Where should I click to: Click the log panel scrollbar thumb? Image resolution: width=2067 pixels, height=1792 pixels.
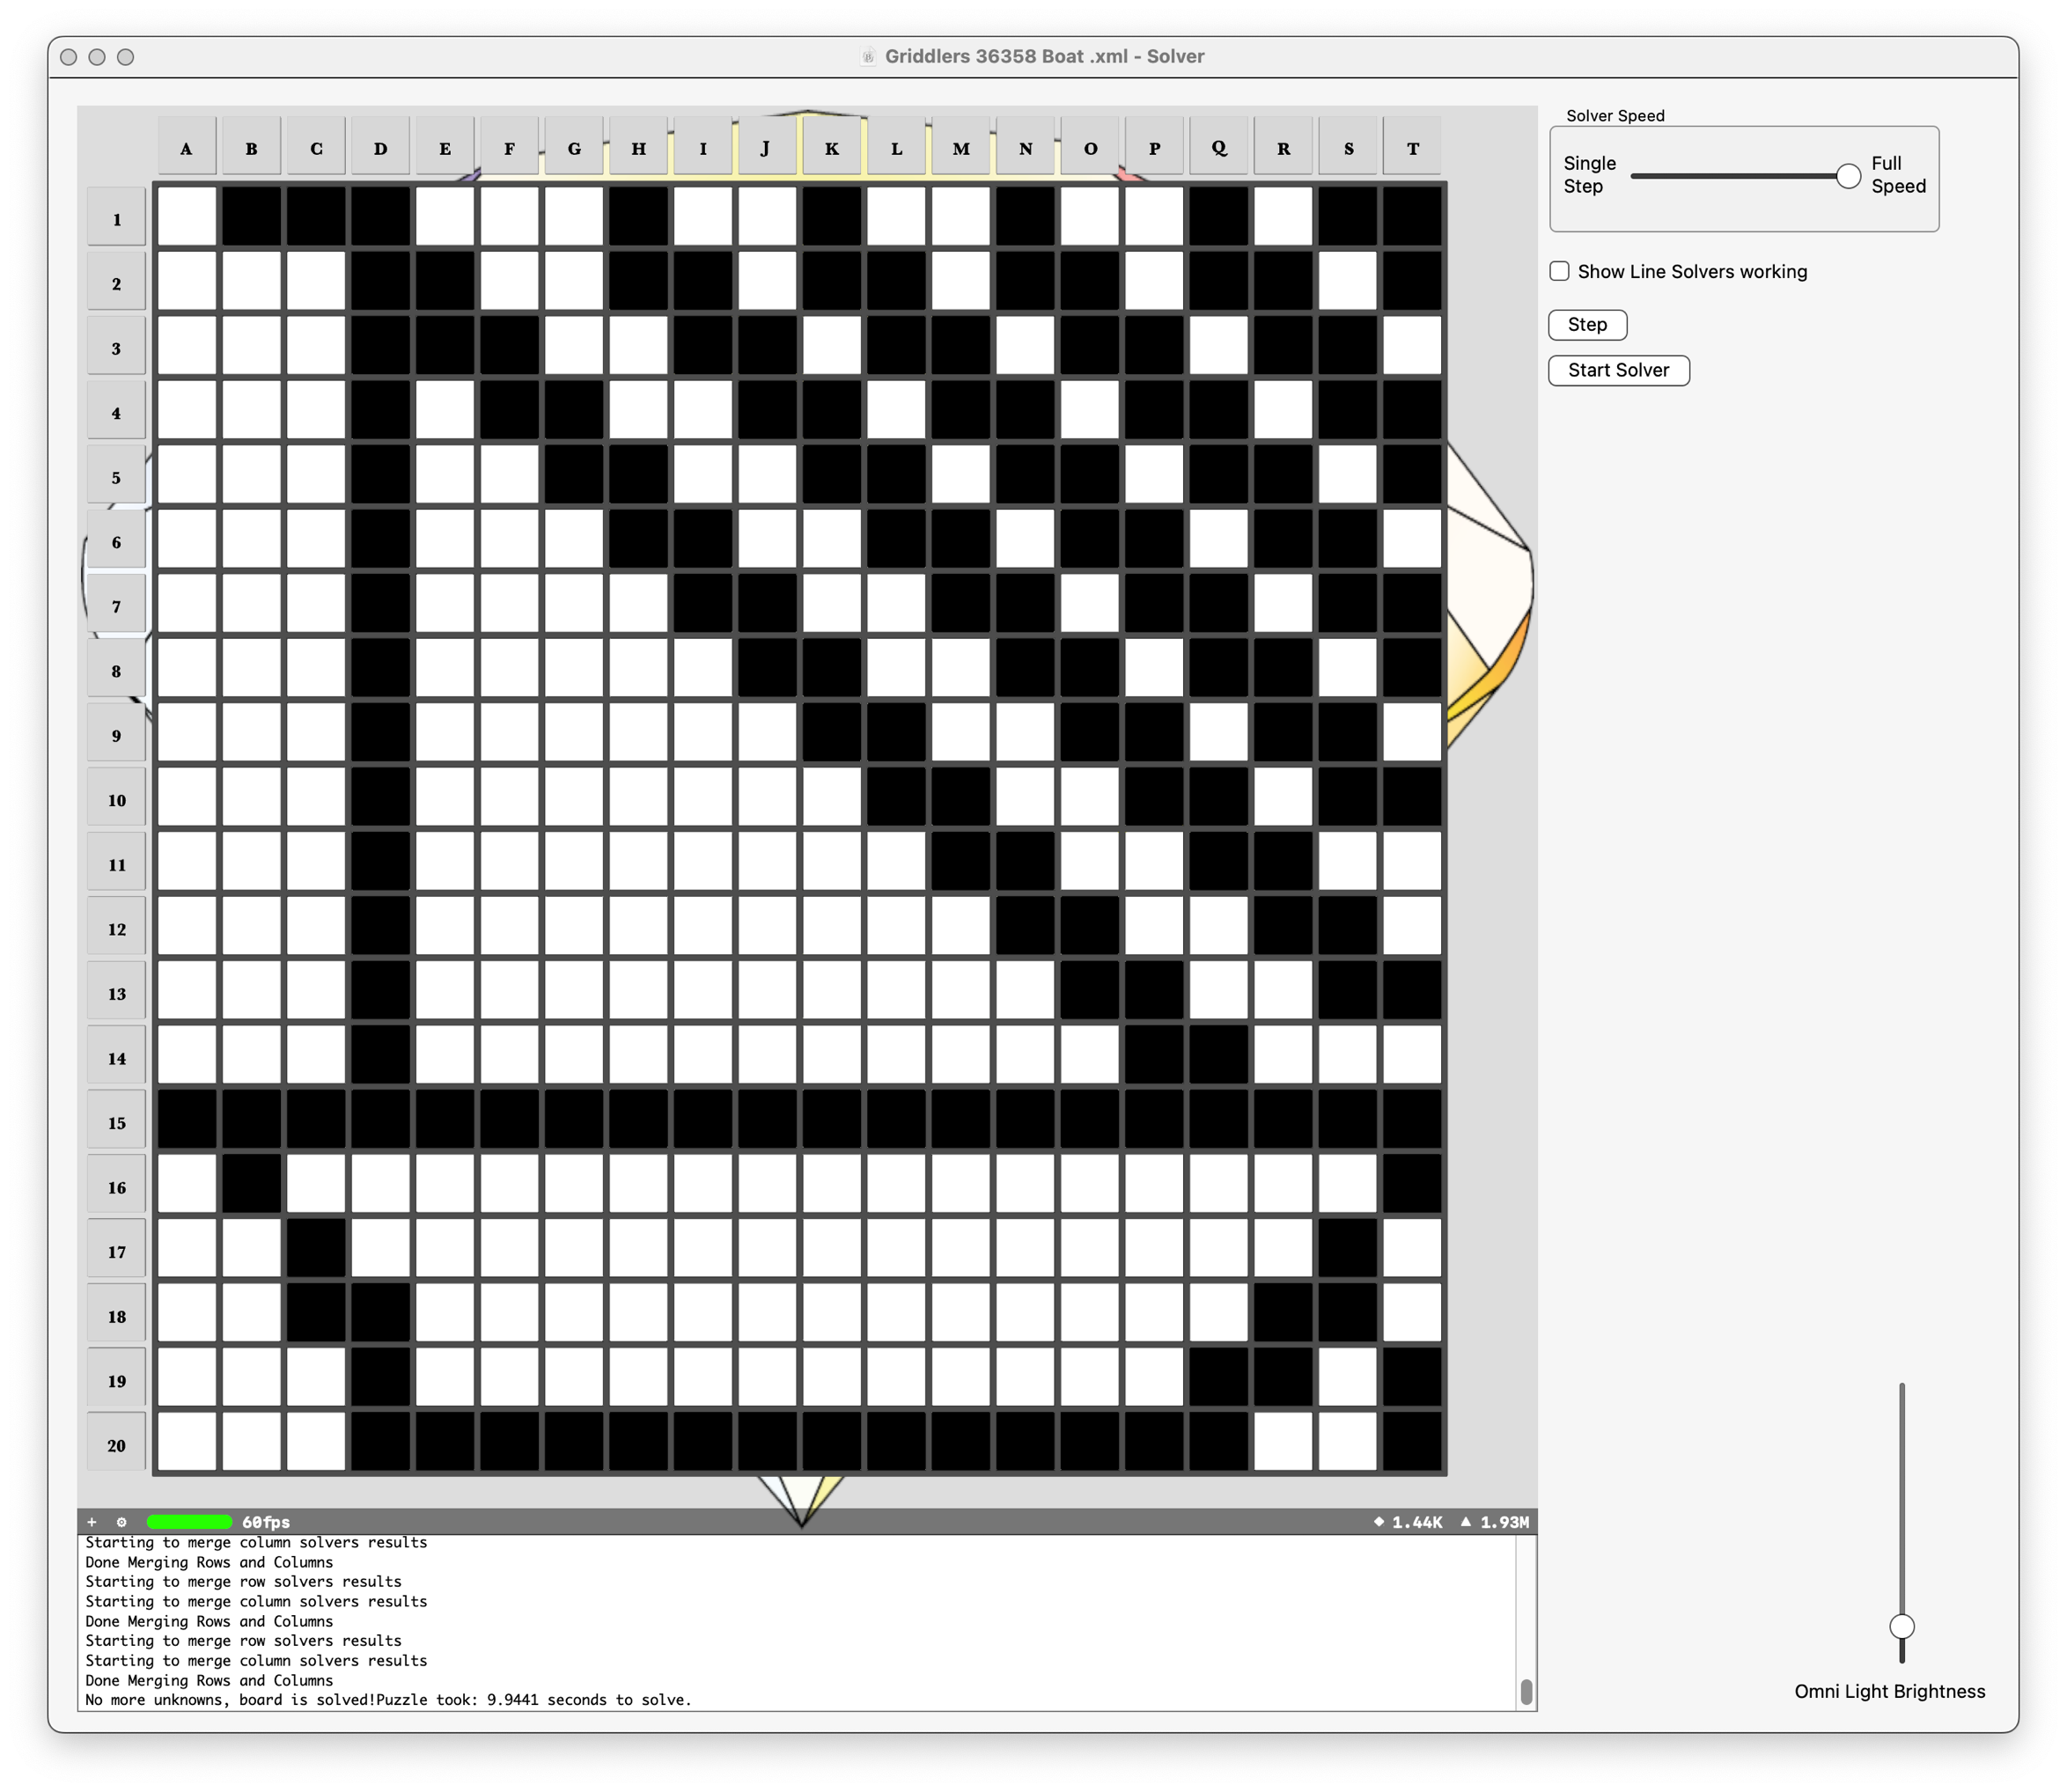click(x=1526, y=1691)
